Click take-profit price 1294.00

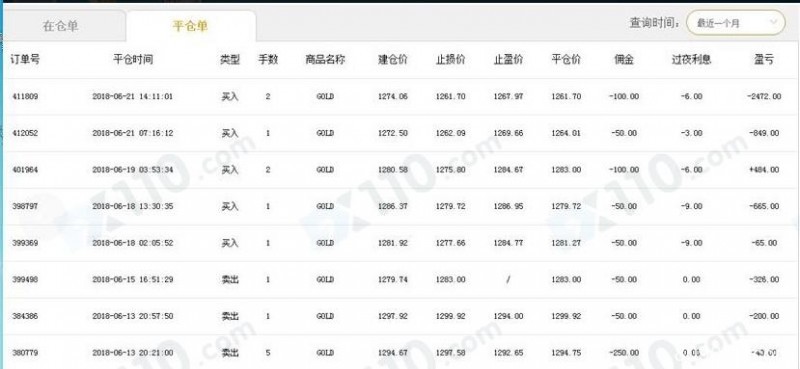click(x=508, y=316)
